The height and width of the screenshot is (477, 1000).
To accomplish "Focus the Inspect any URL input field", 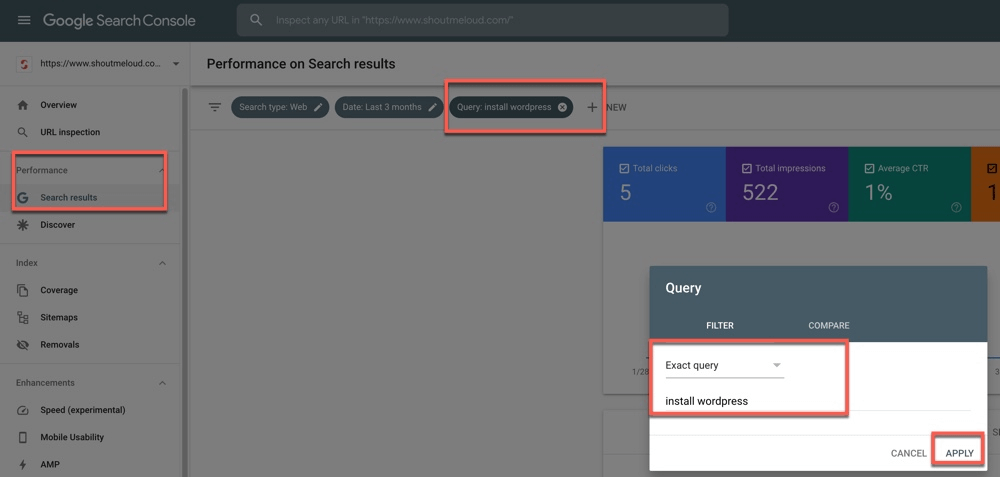I will point(482,20).
